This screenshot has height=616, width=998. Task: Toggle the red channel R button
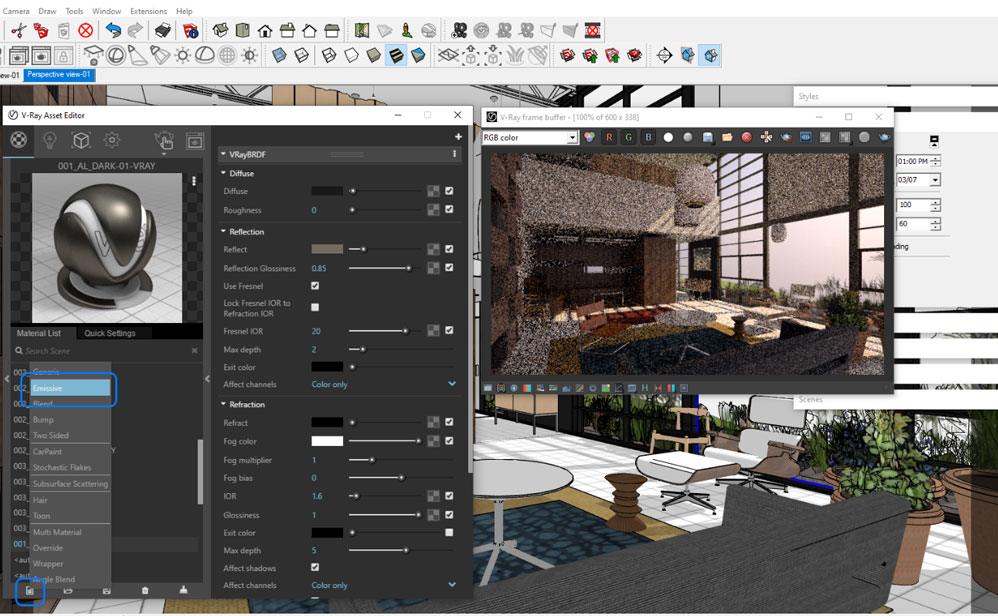point(610,137)
